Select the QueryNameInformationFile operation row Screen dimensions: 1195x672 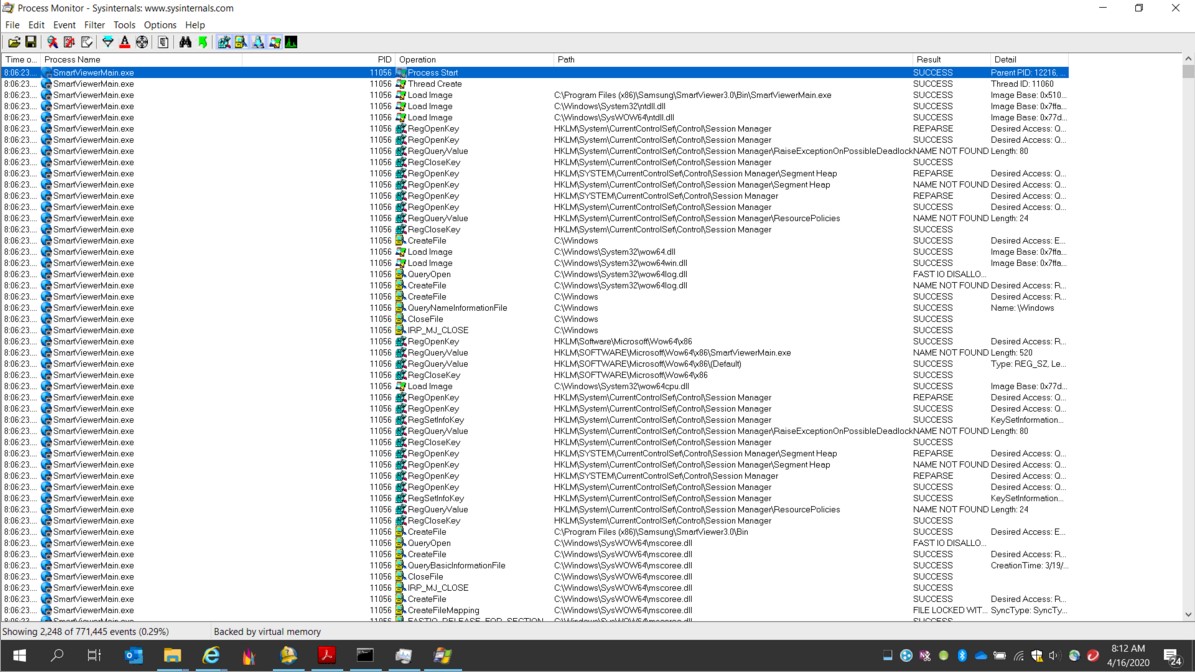534,308
